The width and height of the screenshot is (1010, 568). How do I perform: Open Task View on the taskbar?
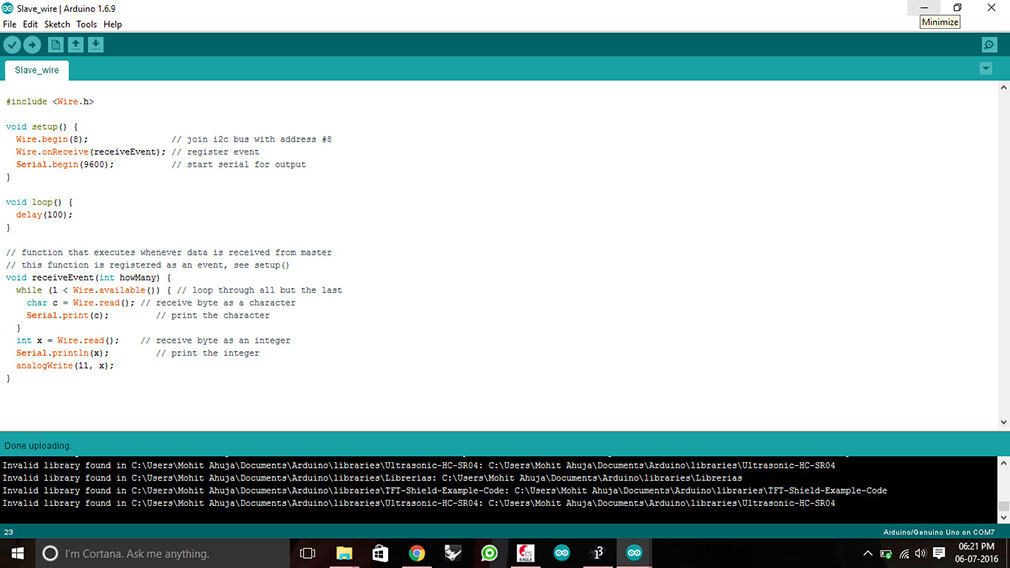click(x=308, y=553)
